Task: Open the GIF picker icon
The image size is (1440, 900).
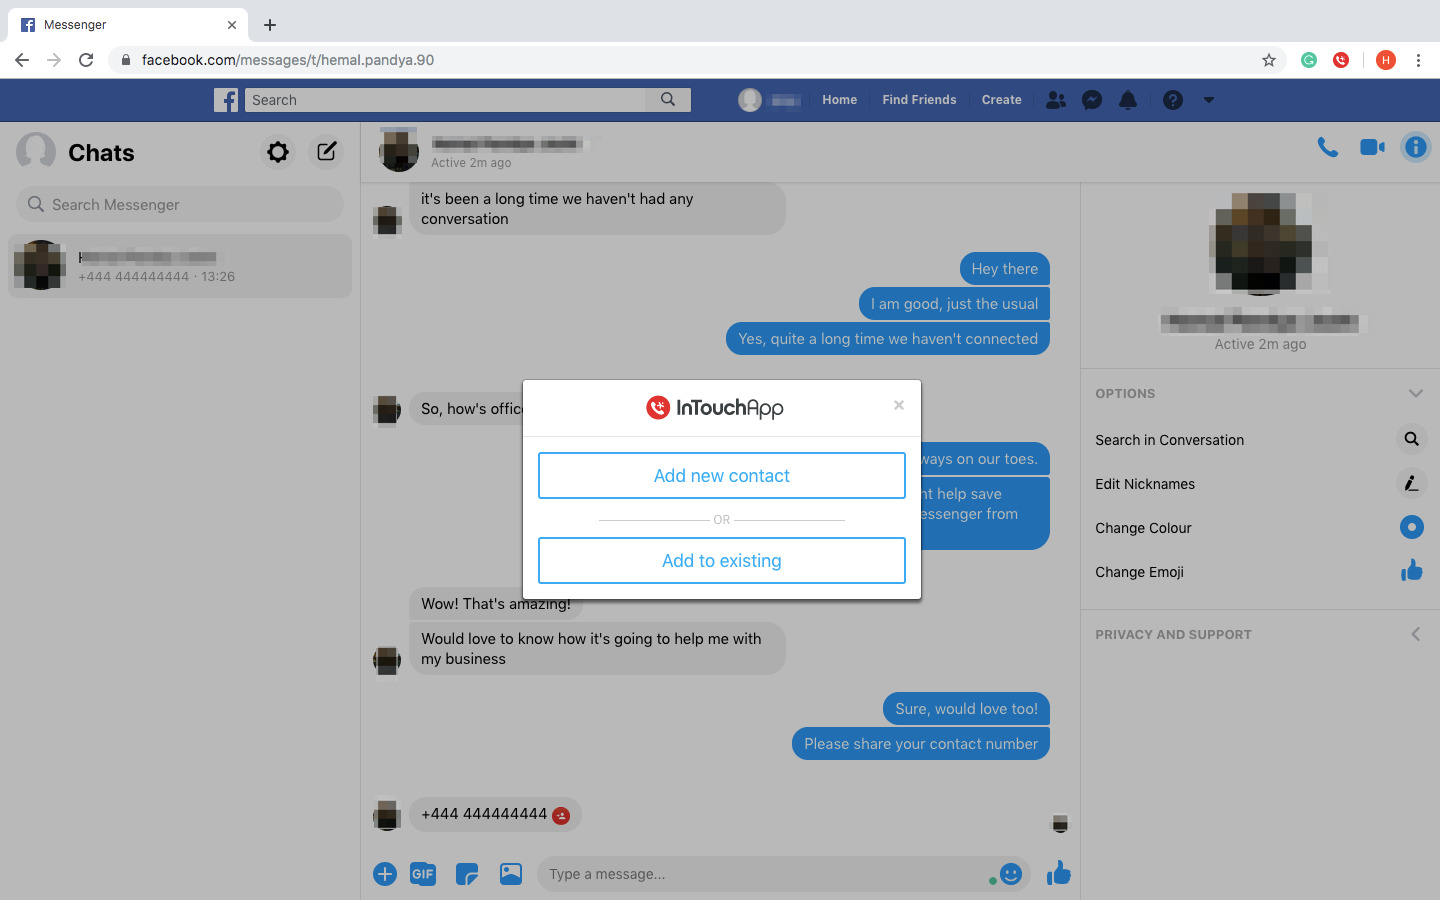Action: [423, 874]
